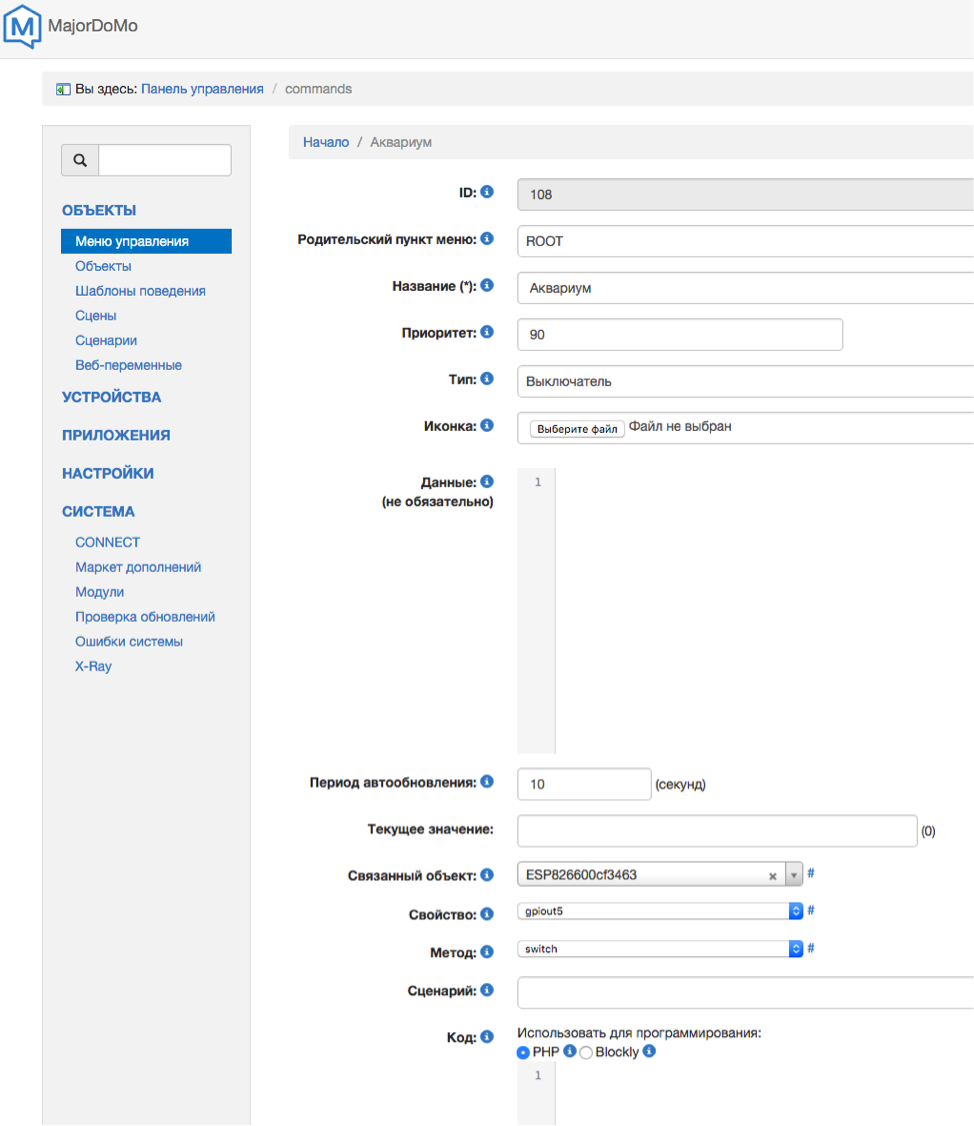This screenshot has width=974, height=1126.
Task: Click the breadcrumb icon before Вы здесь
Action: [x=63, y=89]
